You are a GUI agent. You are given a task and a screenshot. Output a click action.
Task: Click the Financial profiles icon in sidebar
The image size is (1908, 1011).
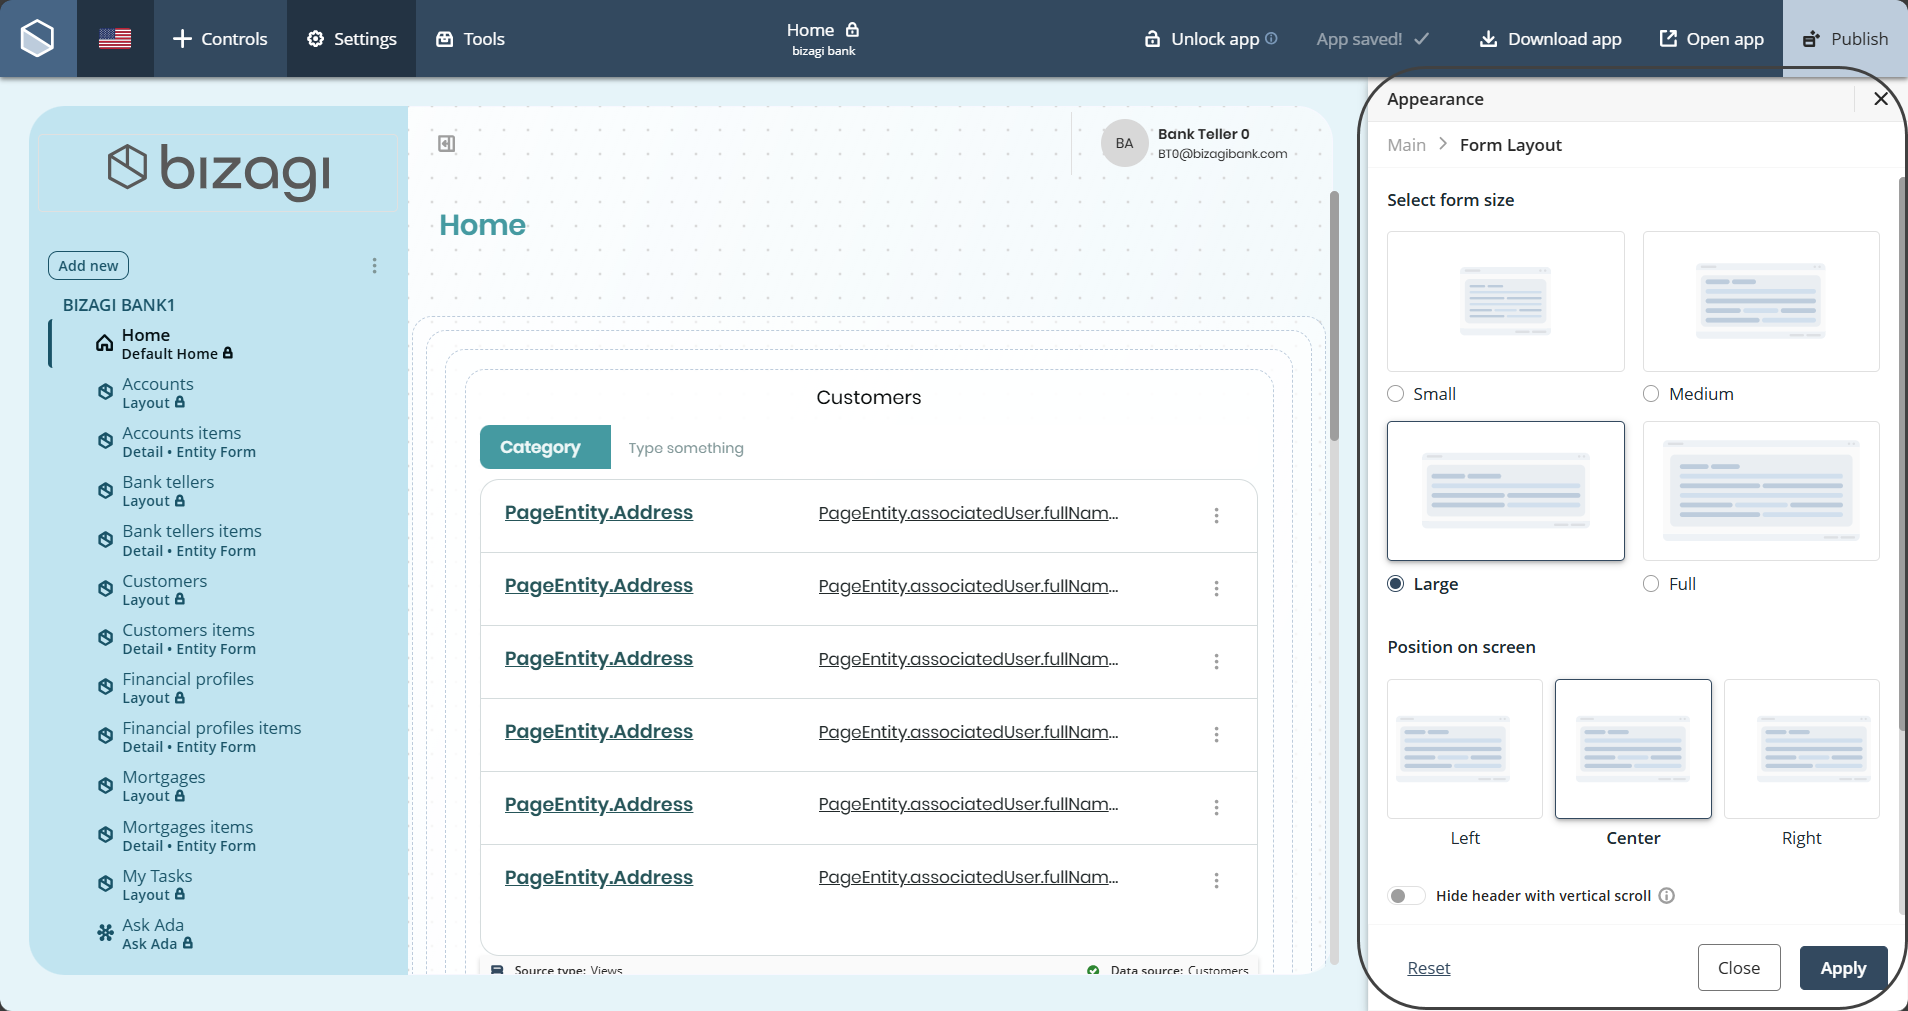click(x=105, y=687)
